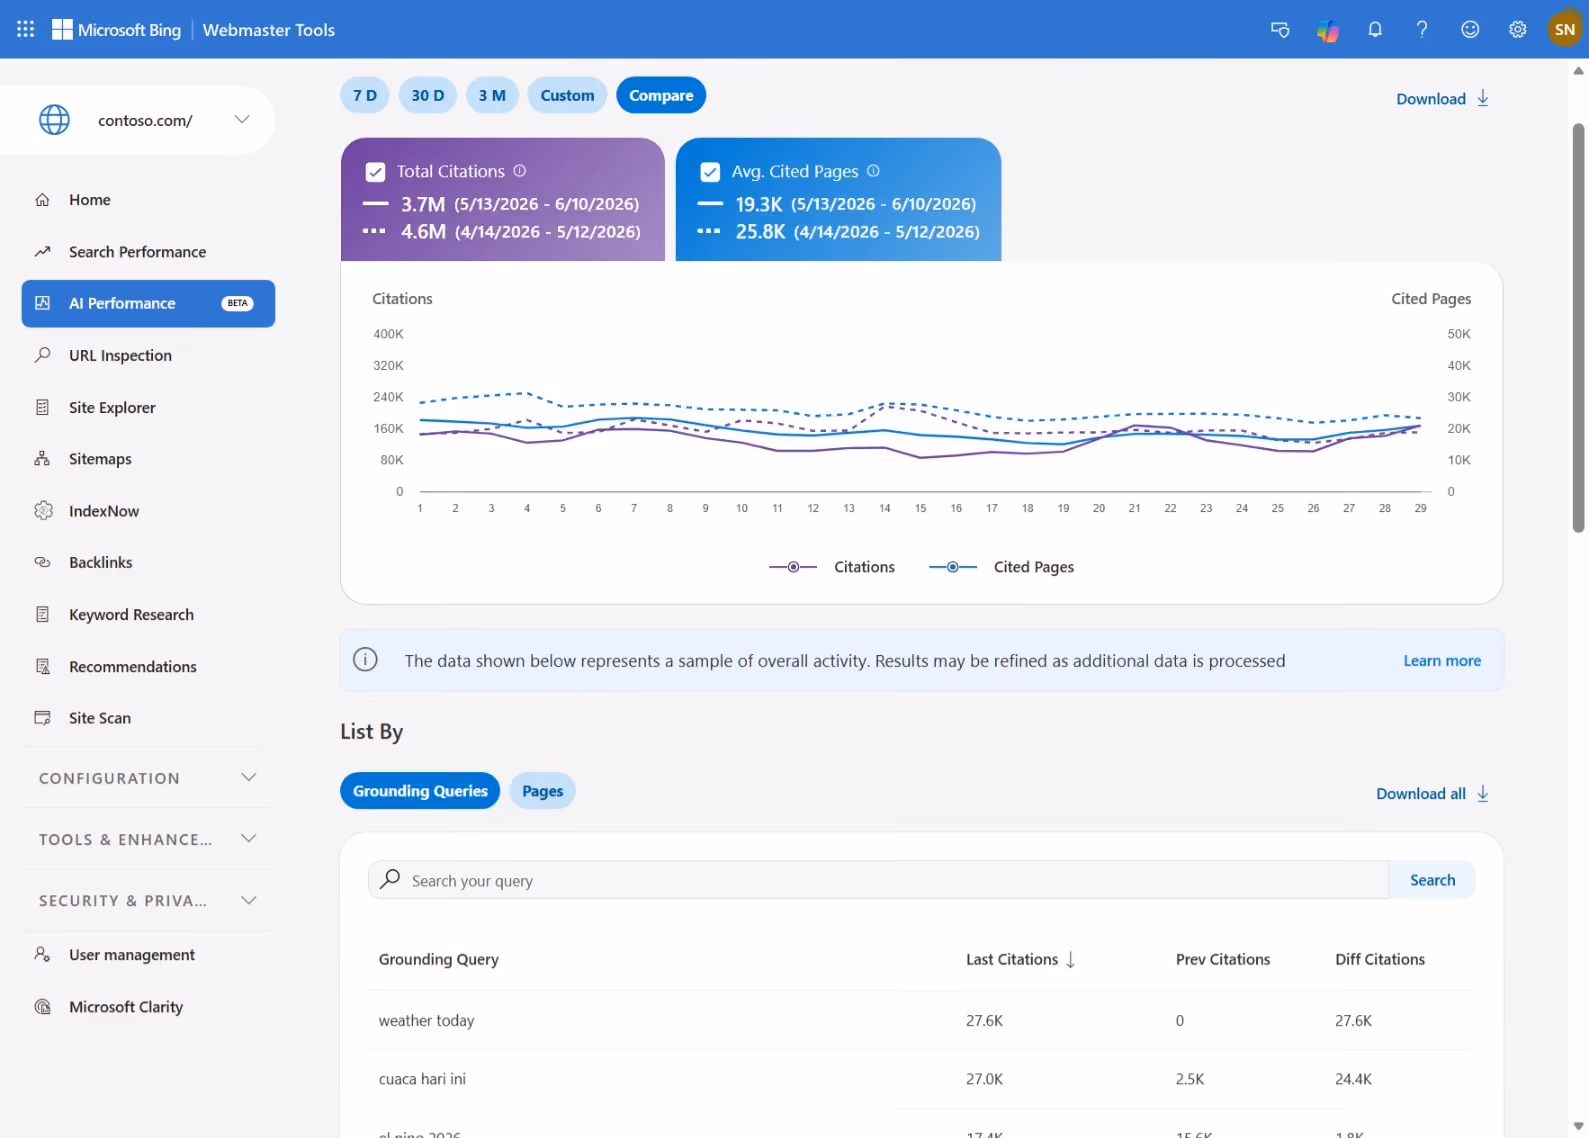Switch to the Grounding Queries tab
The height and width of the screenshot is (1138, 1589).
point(420,791)
